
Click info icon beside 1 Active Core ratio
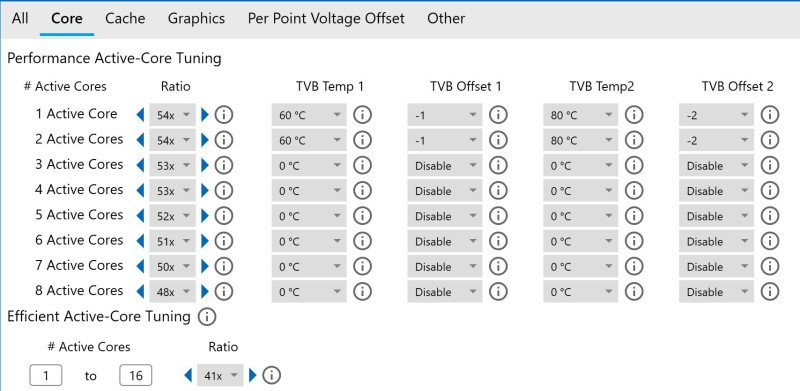click(x=223, y=115)
